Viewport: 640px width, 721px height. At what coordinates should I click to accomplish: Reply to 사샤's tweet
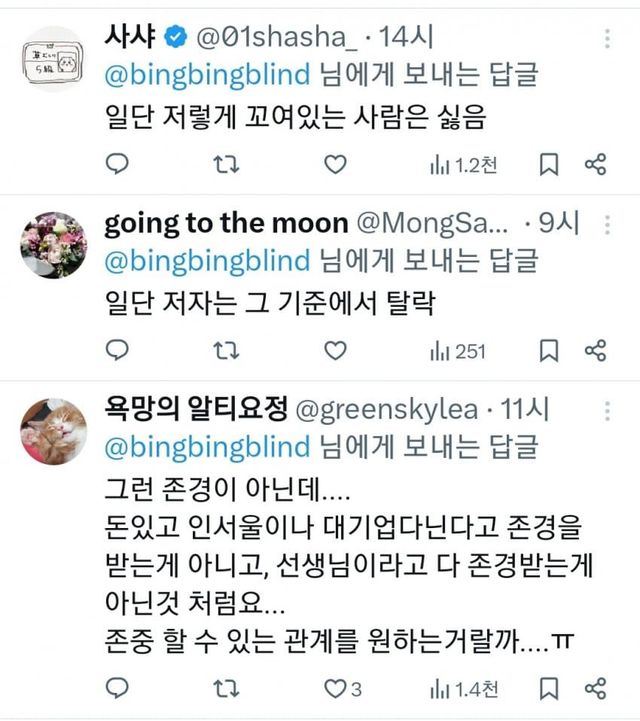tap(117, 165)
